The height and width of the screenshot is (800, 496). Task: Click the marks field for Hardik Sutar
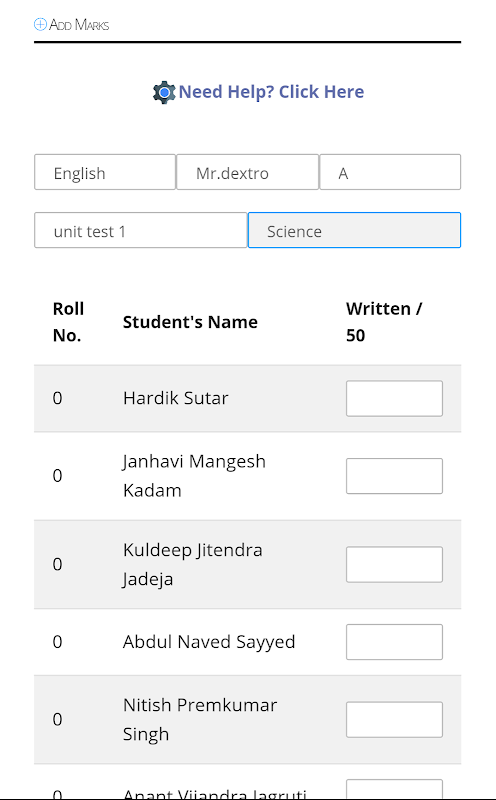394,398
